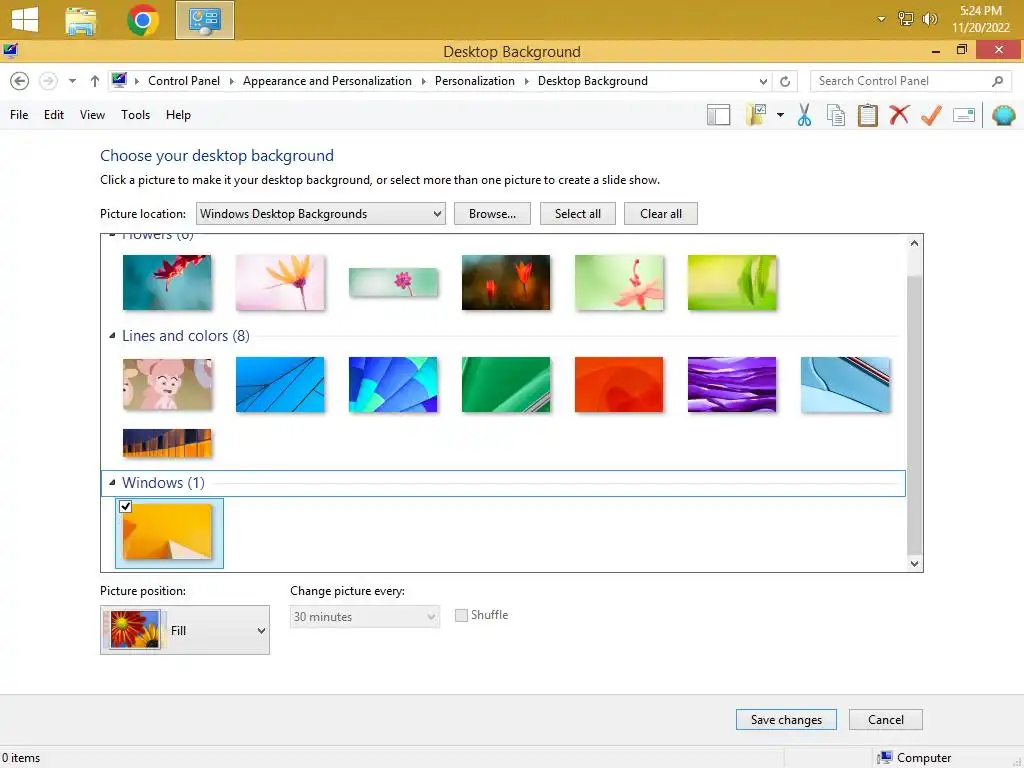Click the Forward navigation arrow
Viewport: 1024px width, 768px height.
point(48,81)
